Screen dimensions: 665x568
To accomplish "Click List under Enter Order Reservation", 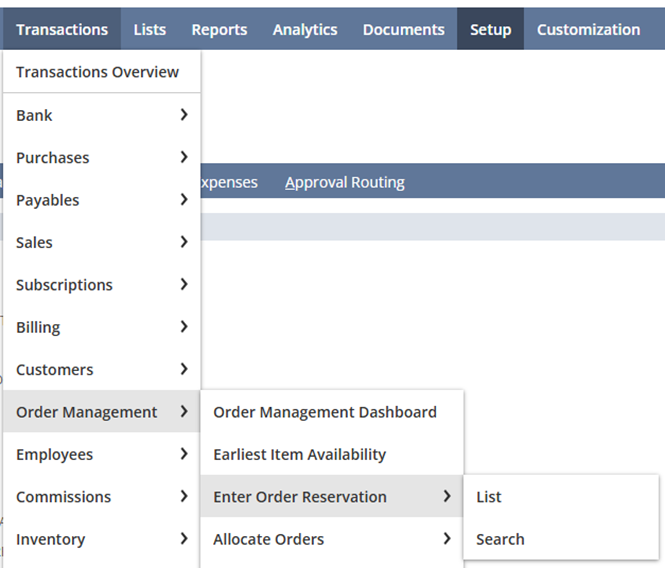I will pos(489,497).
